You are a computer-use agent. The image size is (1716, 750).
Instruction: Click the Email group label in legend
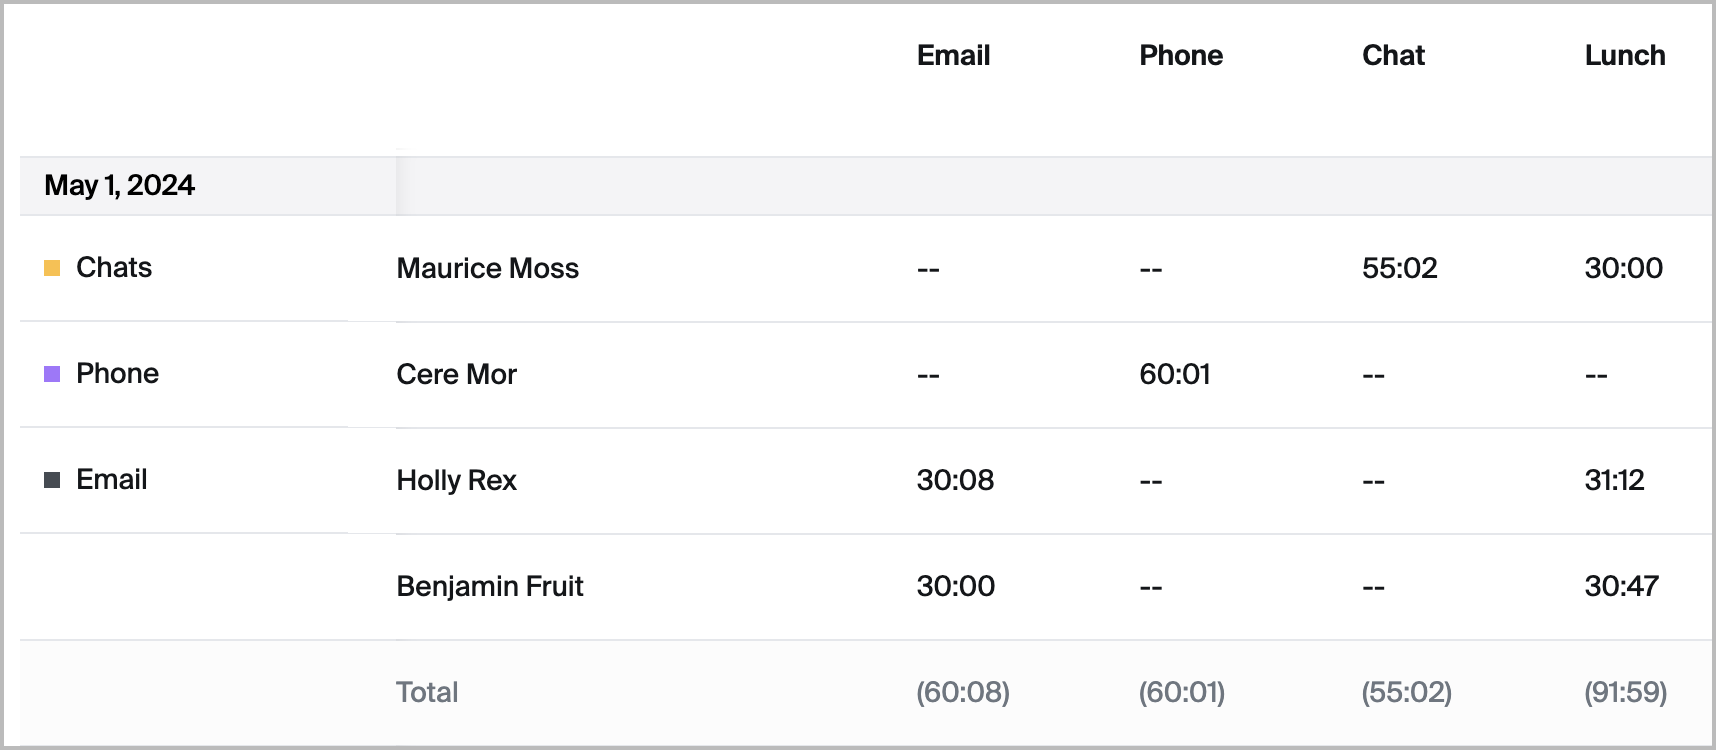tap(111, 480)
